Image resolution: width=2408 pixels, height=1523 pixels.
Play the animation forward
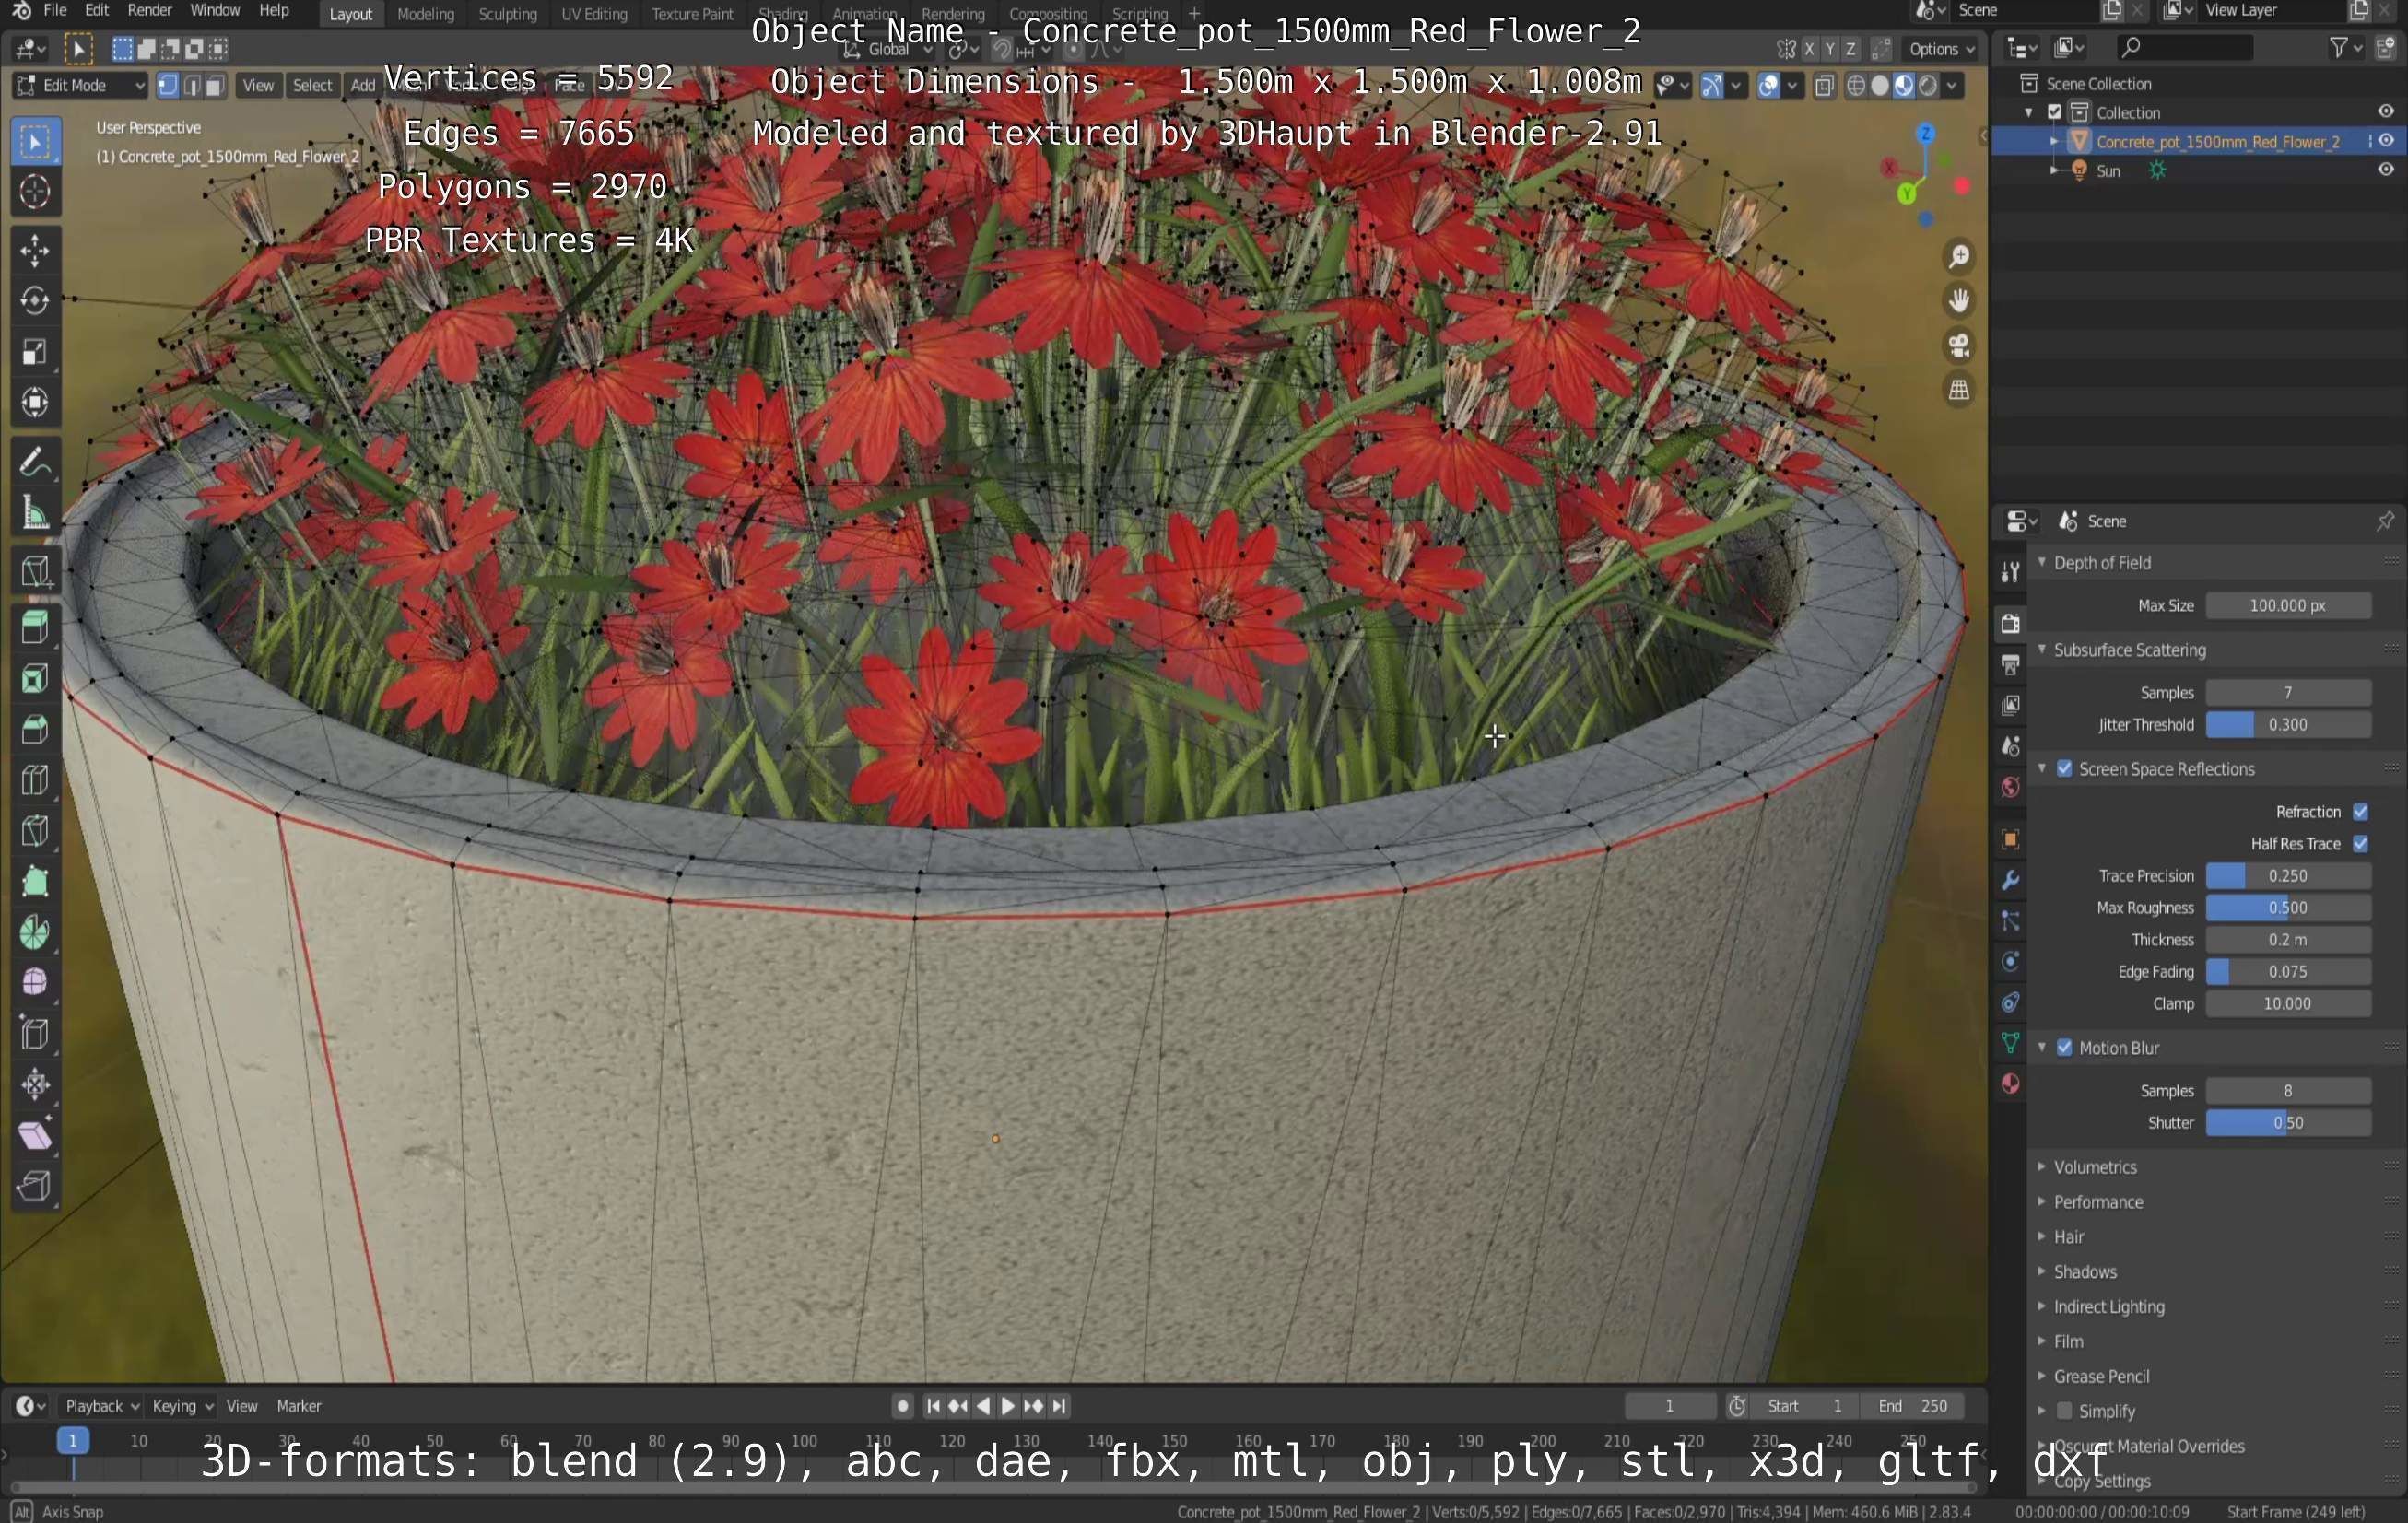pos(1008,1407)
